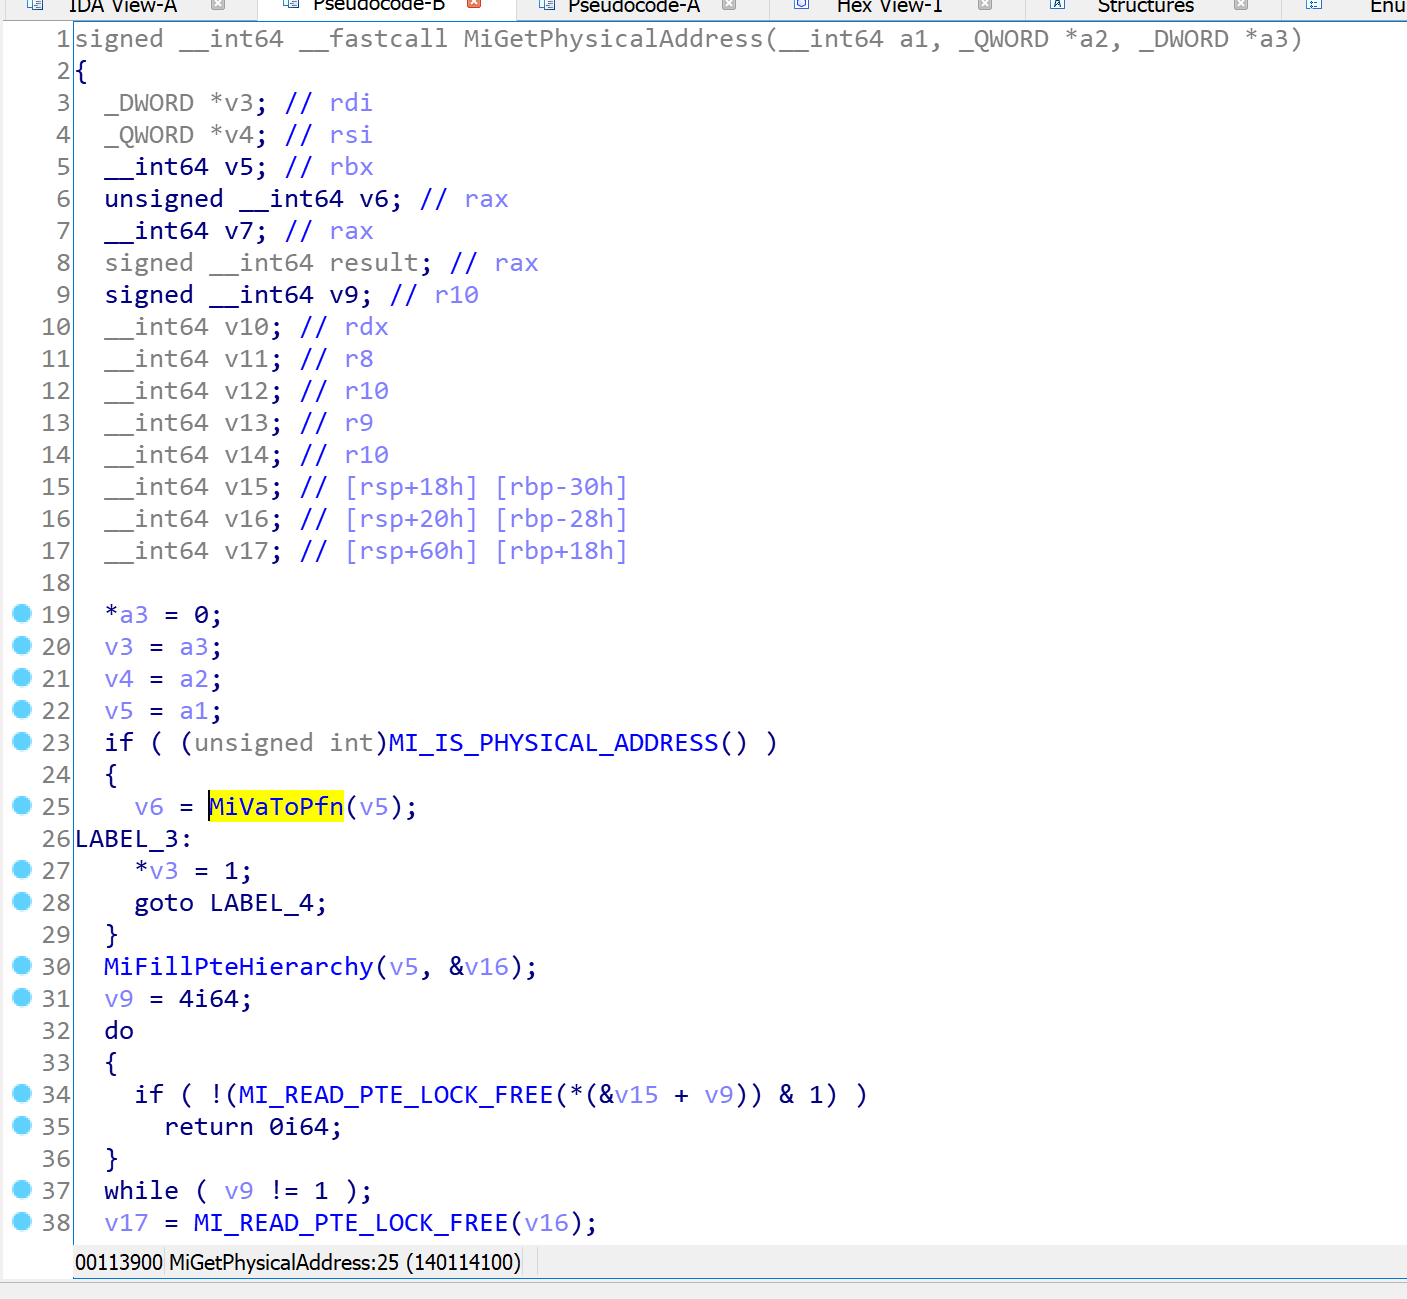Switch to the Pseudocode-A tab

[633, 6]
